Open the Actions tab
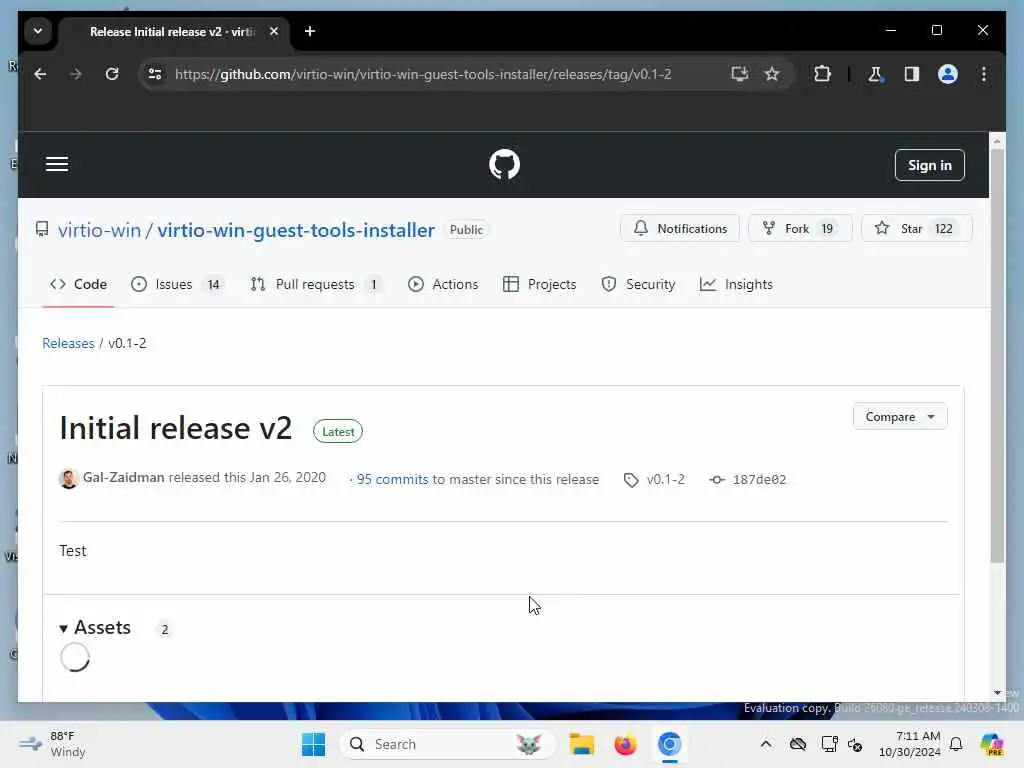This screenshot has height=768, width=1024. (443, 284)
